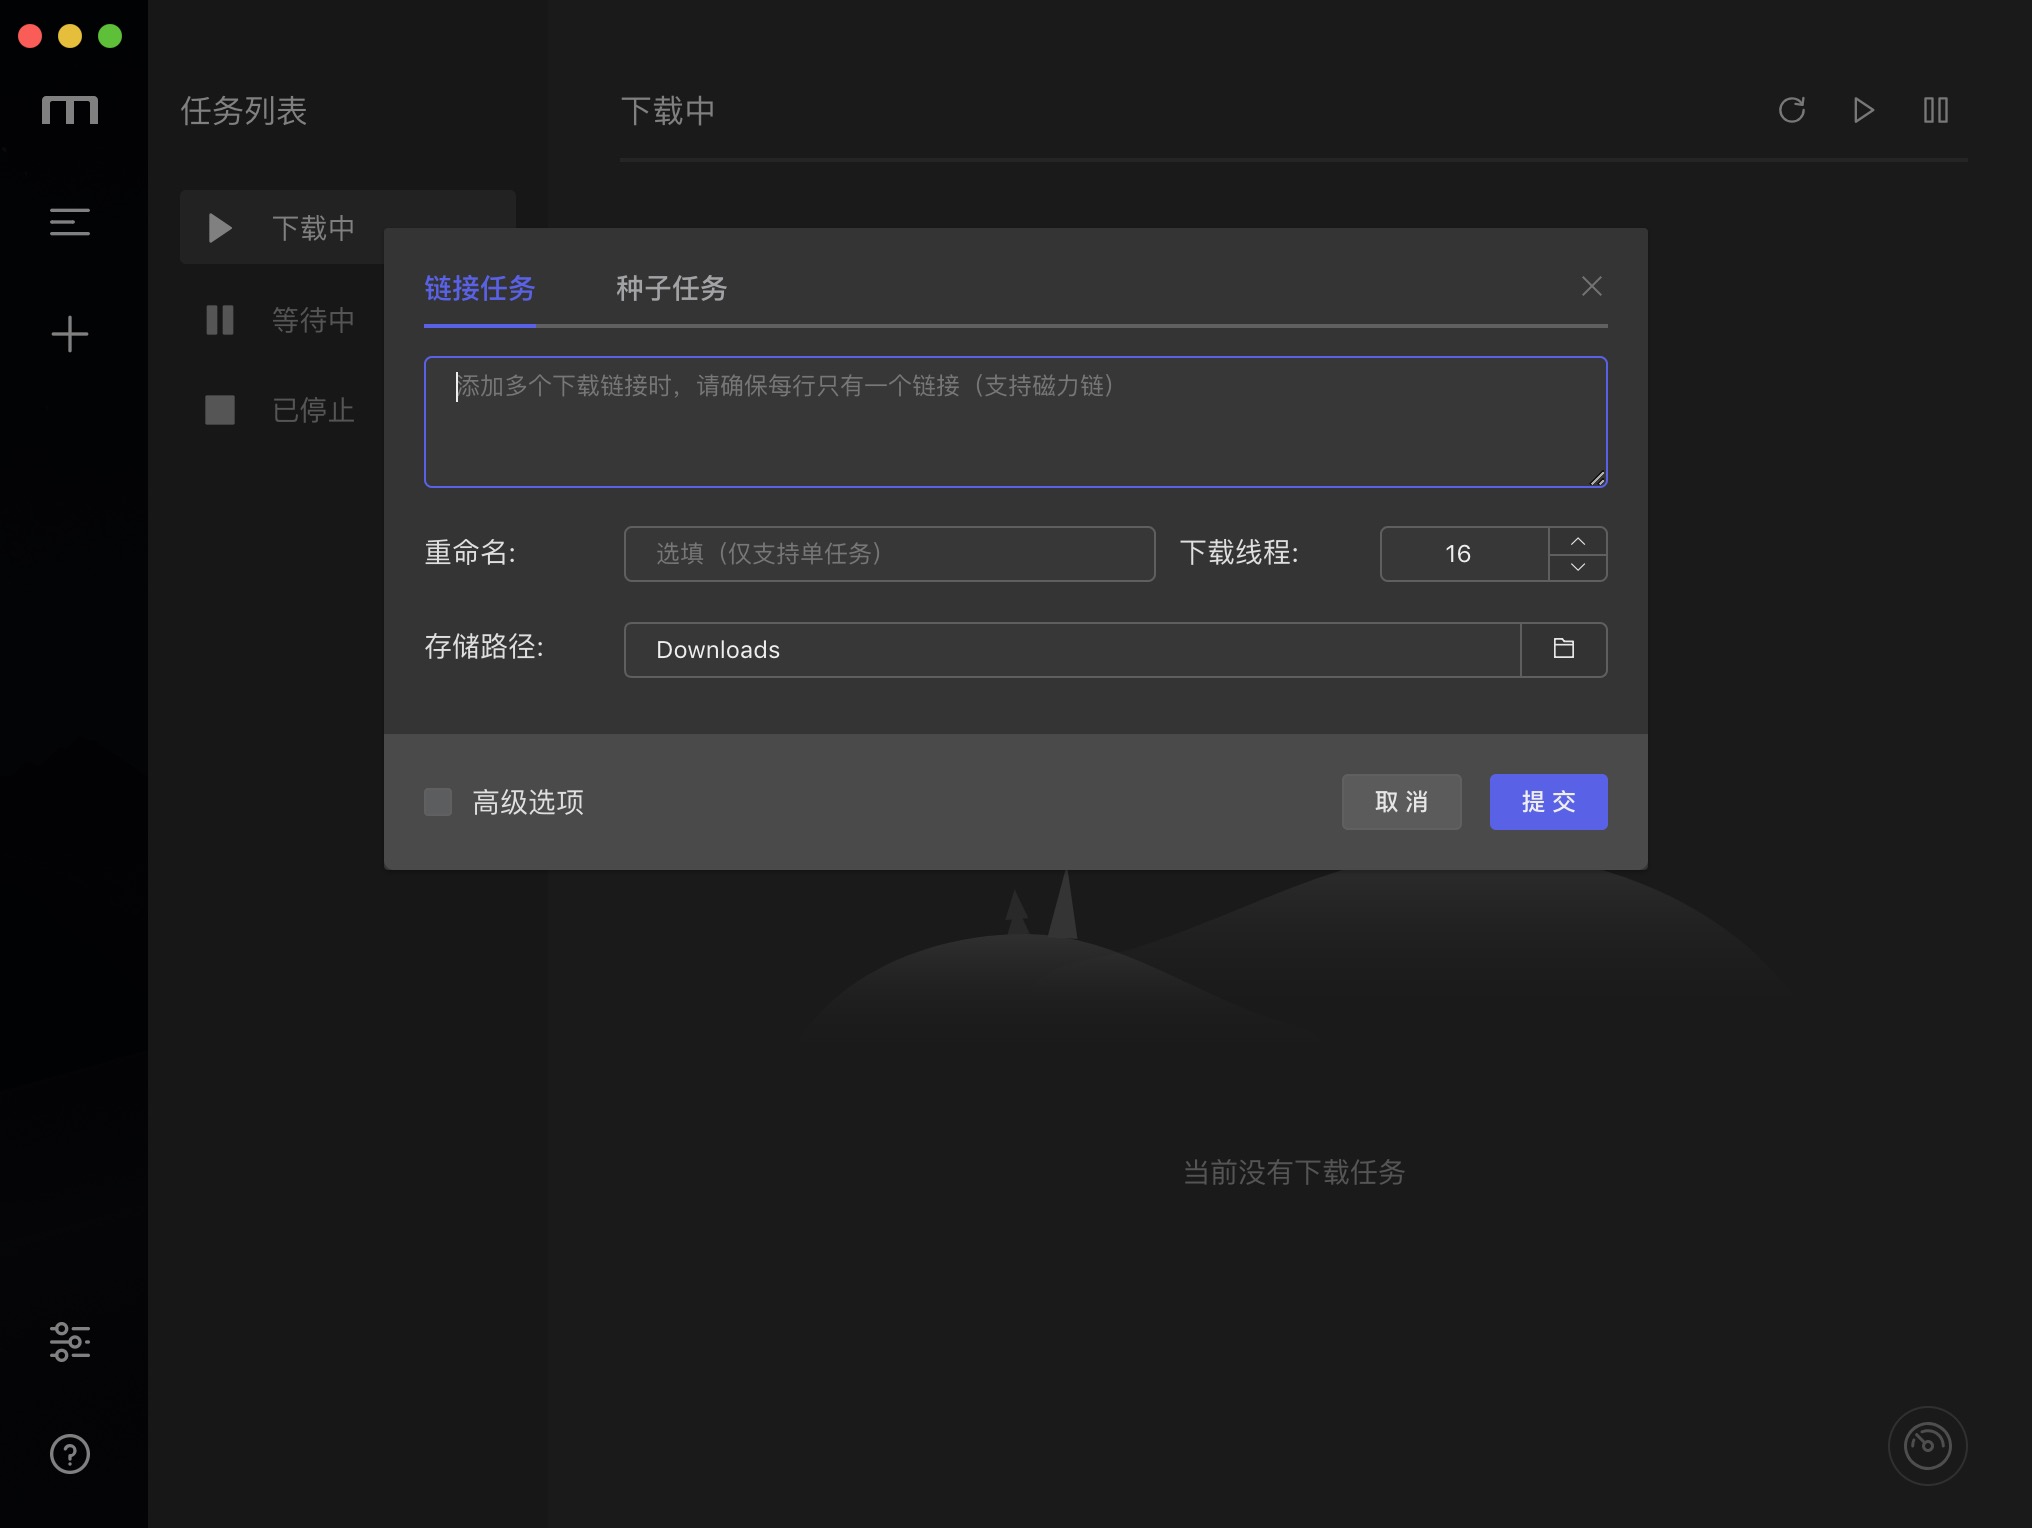
Task: Open the help question mark icon
Action: 70,1454
